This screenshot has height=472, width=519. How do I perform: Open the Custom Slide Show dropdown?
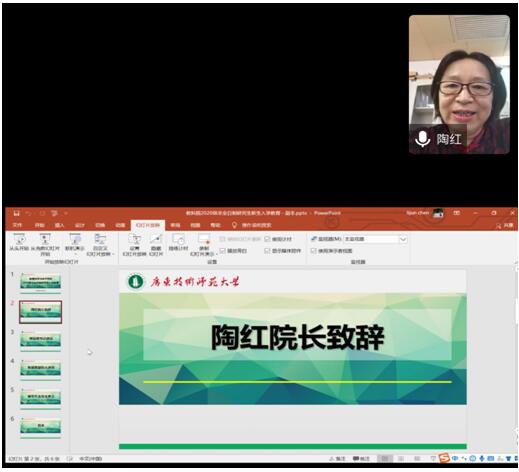[100, 245]
